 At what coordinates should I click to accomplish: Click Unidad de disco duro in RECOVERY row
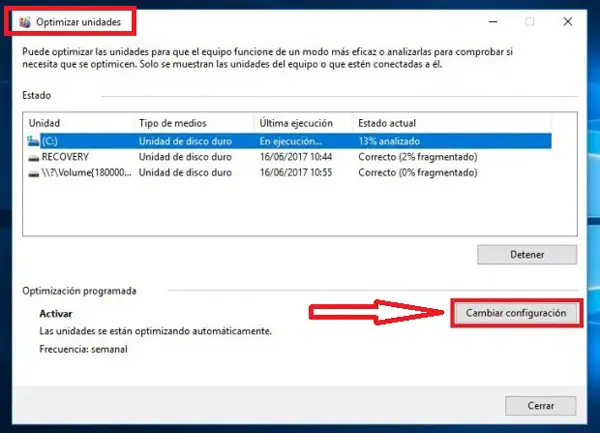(185, 157)
